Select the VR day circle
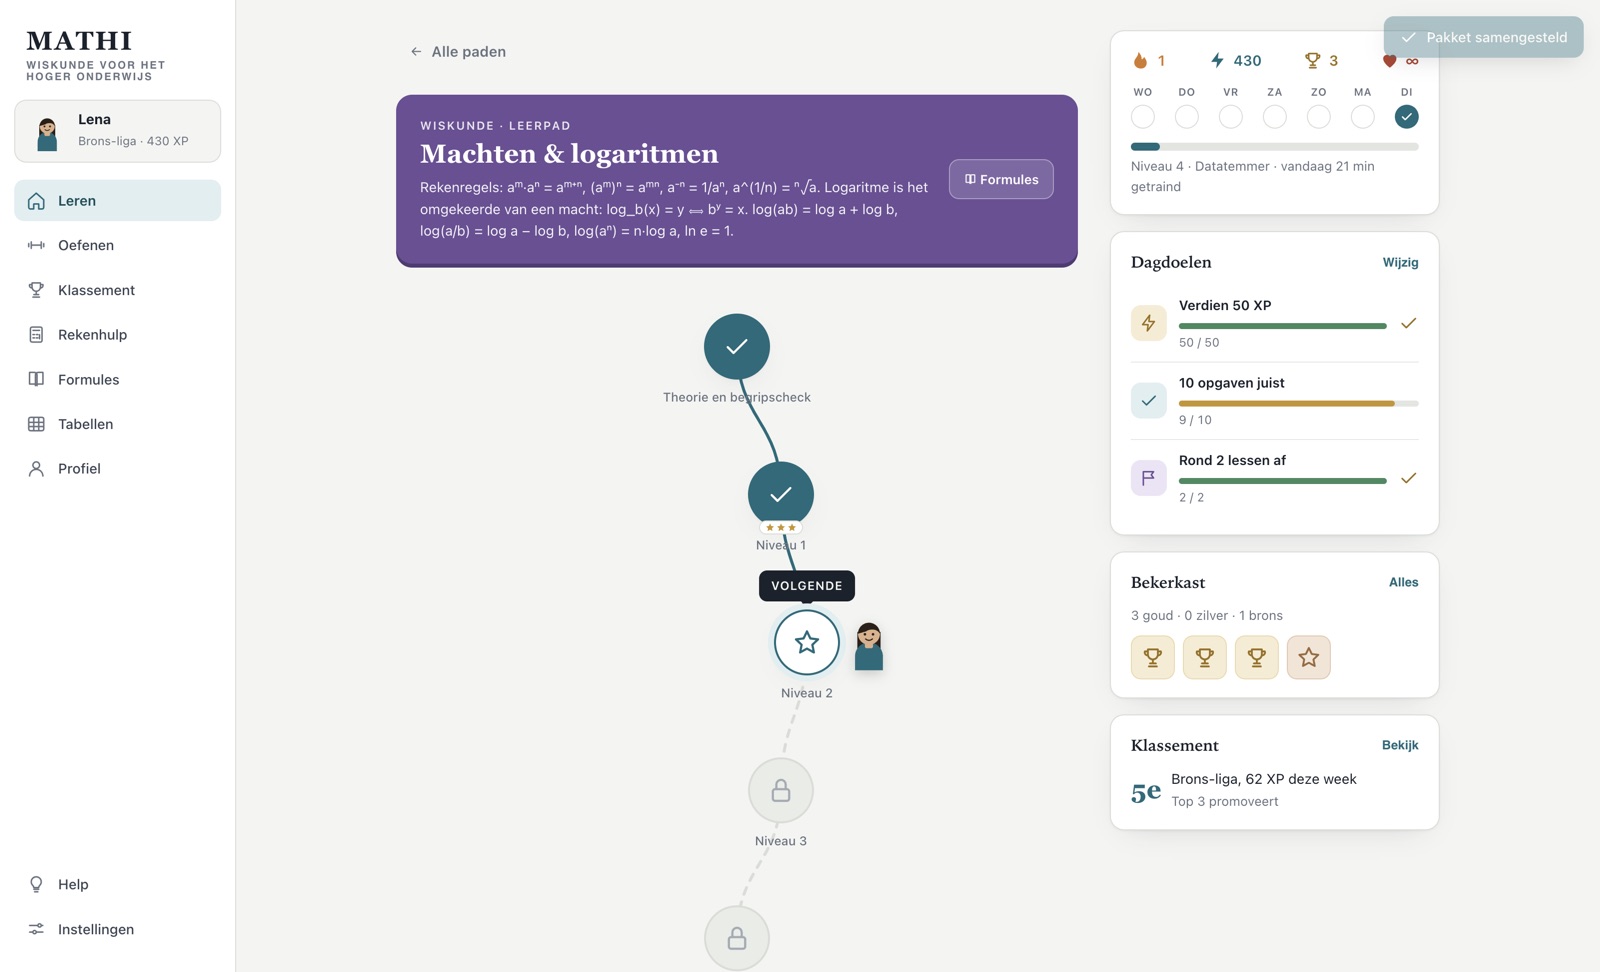1600x972 pixels. pos(1231,117)
